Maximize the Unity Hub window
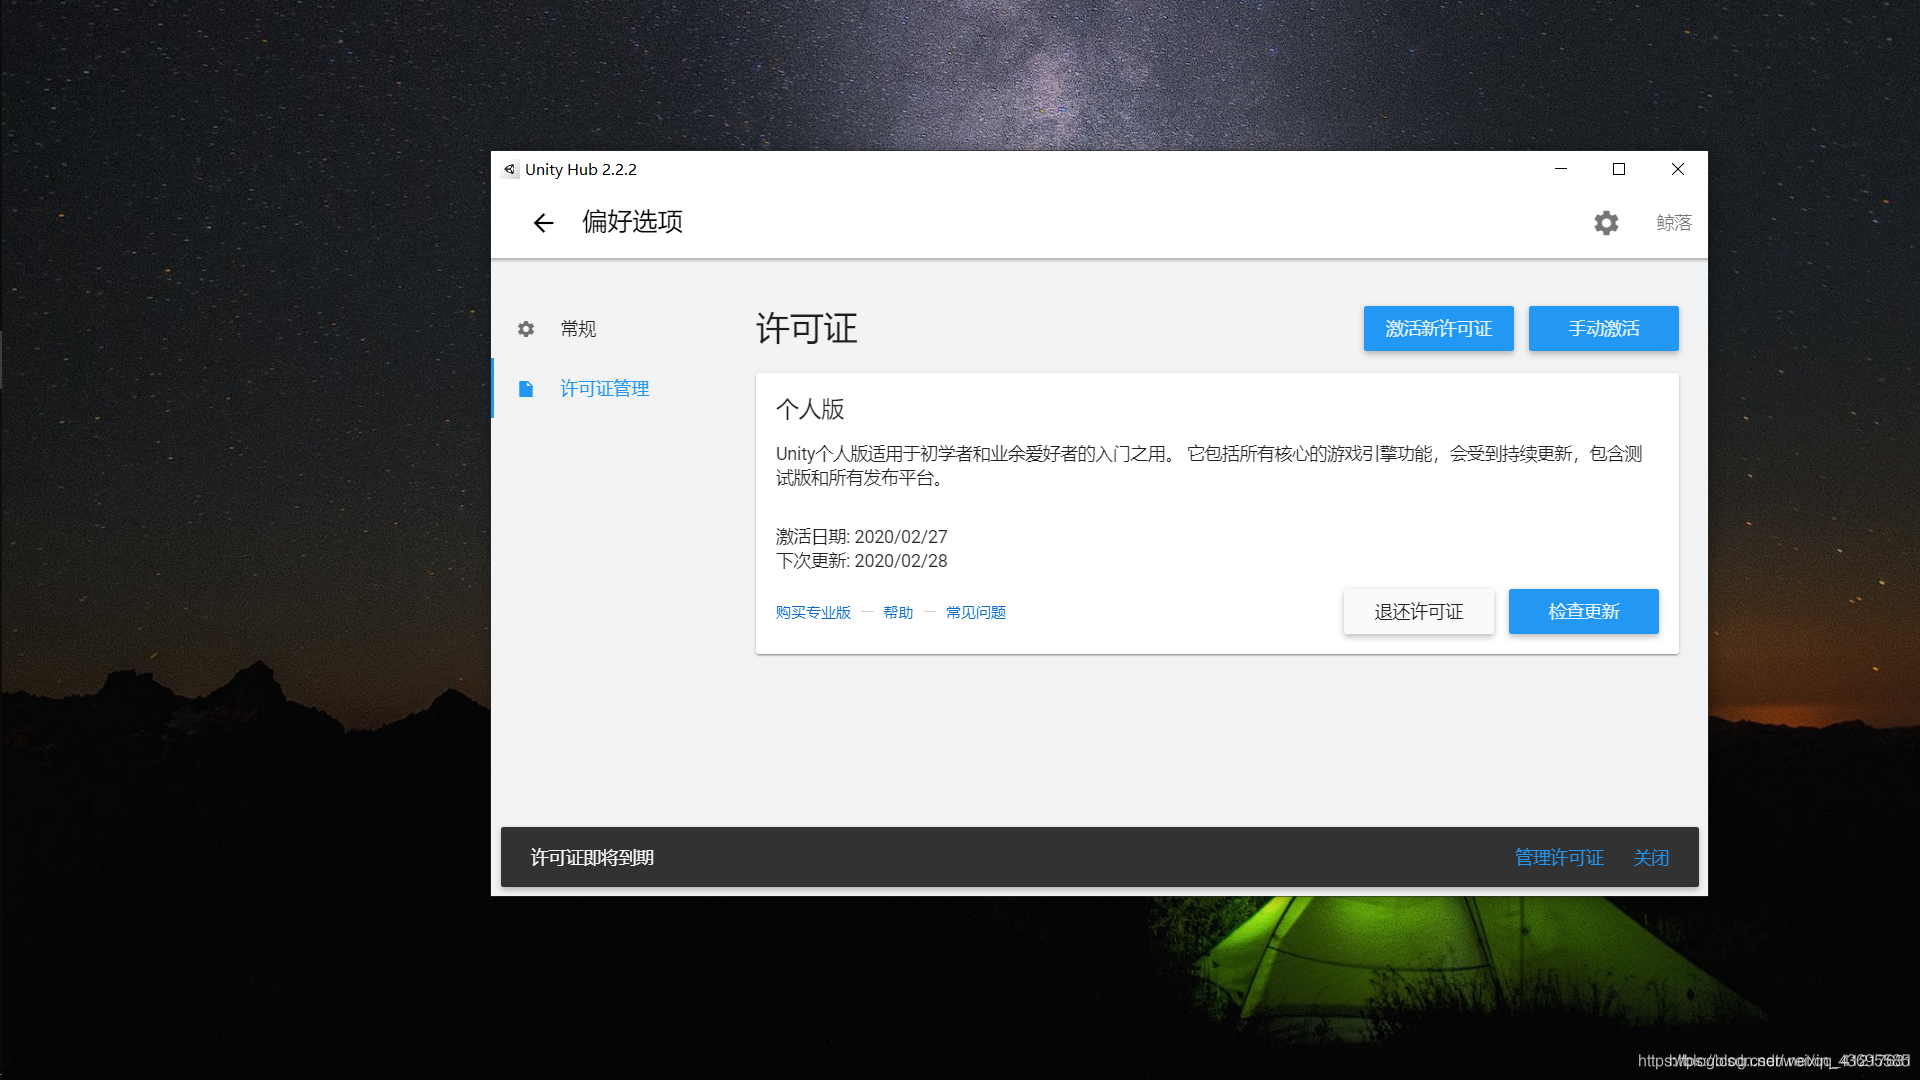 (x=1619, y=170)
